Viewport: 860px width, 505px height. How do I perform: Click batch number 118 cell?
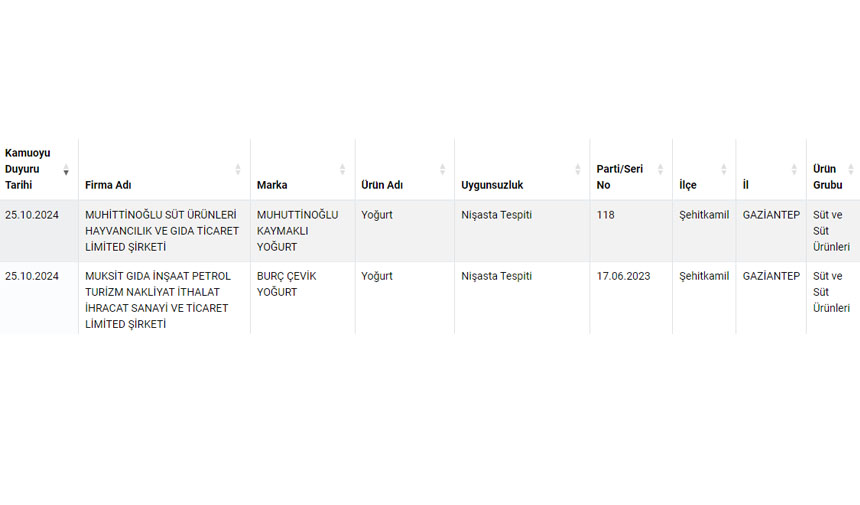click(x=606, y=215)
